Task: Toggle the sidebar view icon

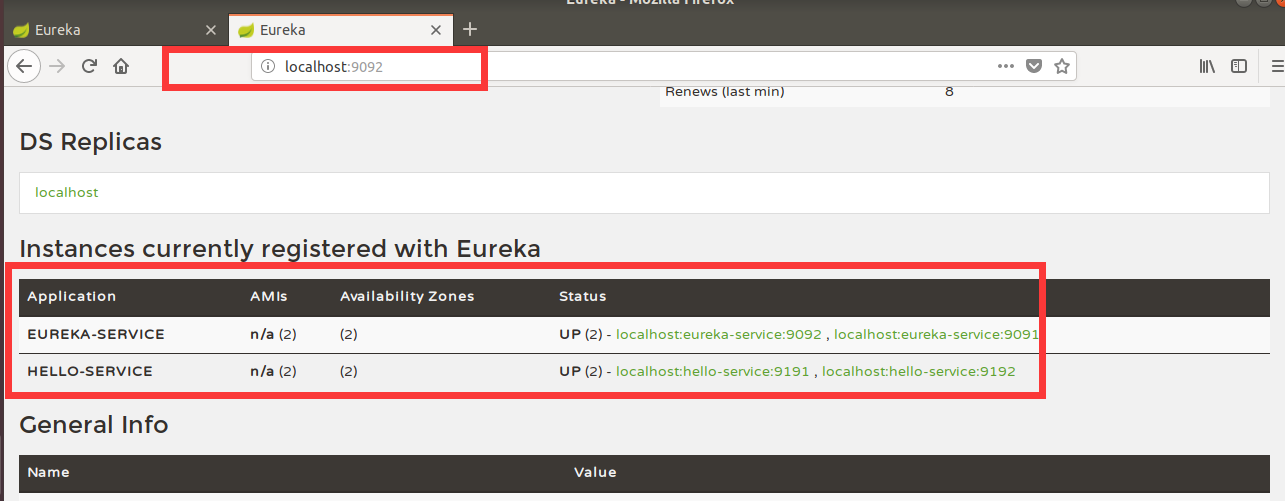Action: point(1239,66)
